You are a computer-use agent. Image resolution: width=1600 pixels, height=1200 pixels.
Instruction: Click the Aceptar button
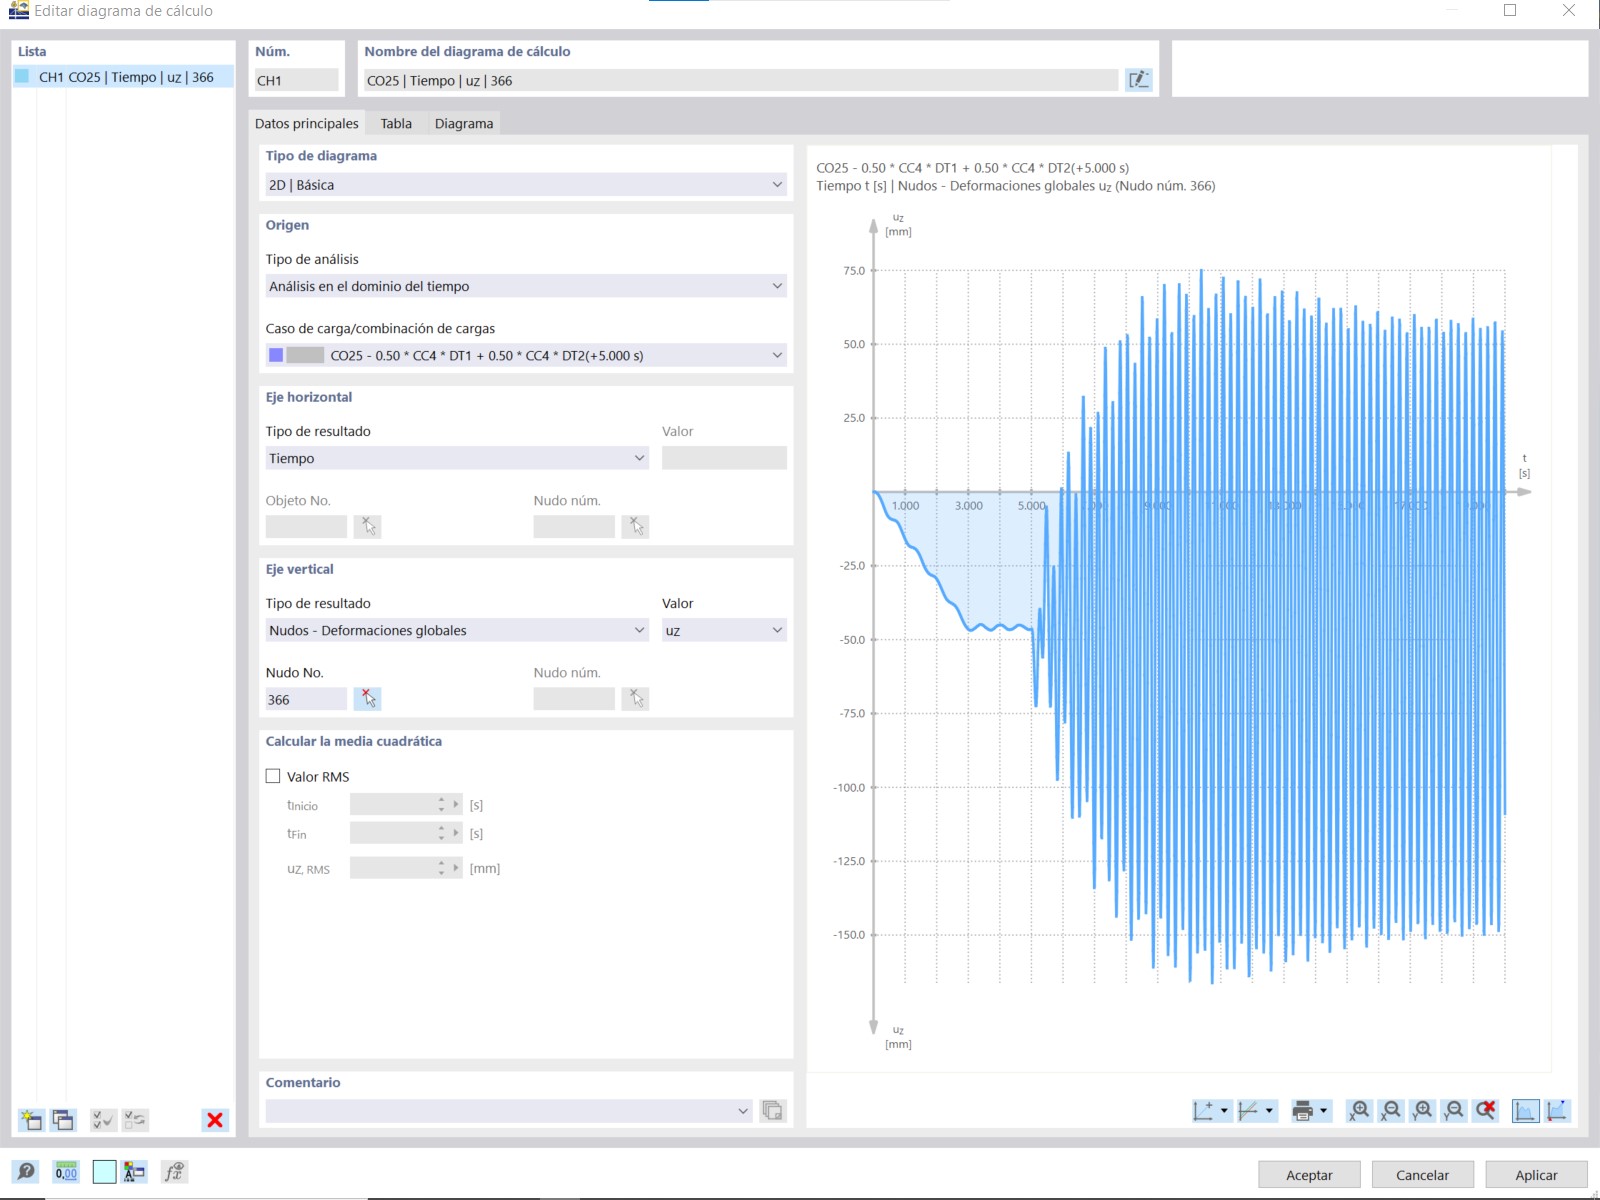point(1309,1175)
